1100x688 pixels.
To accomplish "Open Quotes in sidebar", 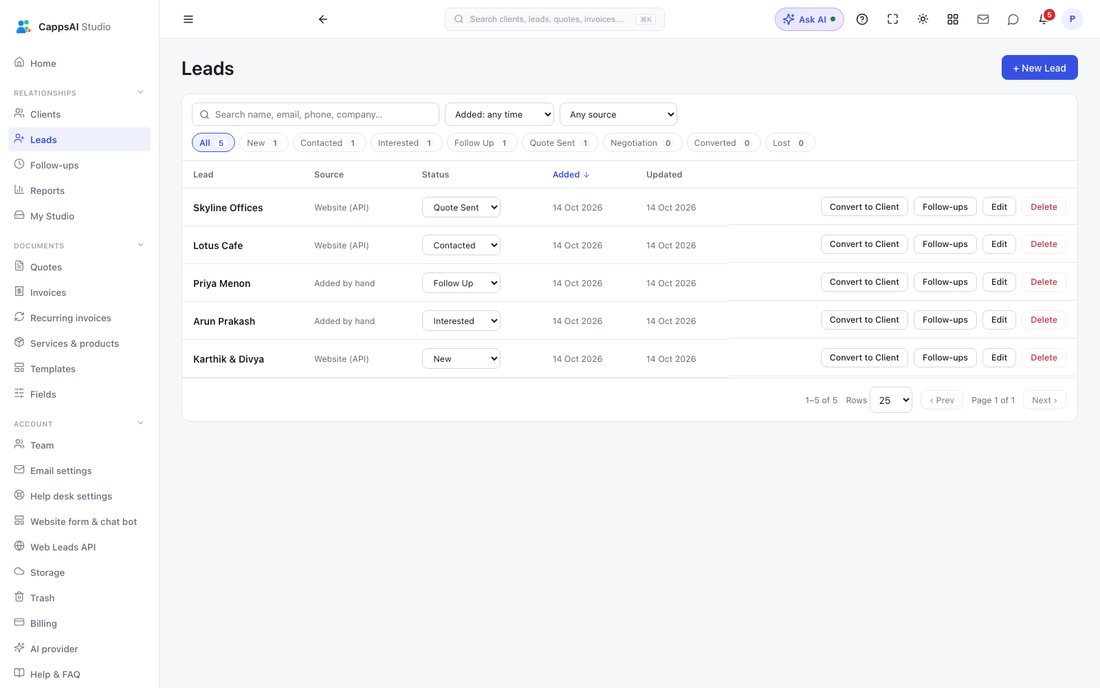I will [79, 267].
